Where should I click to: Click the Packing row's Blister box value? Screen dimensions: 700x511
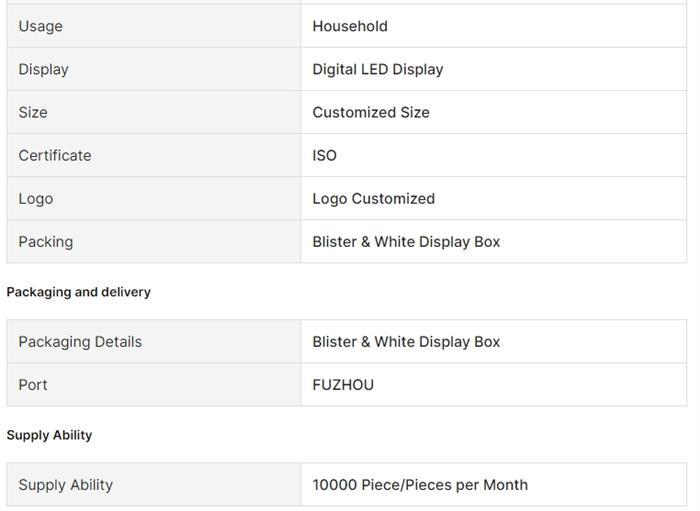point(406,241)
